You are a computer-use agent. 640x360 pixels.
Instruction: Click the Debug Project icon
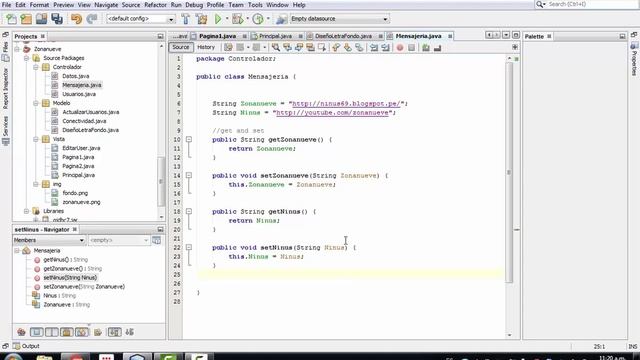pyautogui.click(x=237, y=19)
